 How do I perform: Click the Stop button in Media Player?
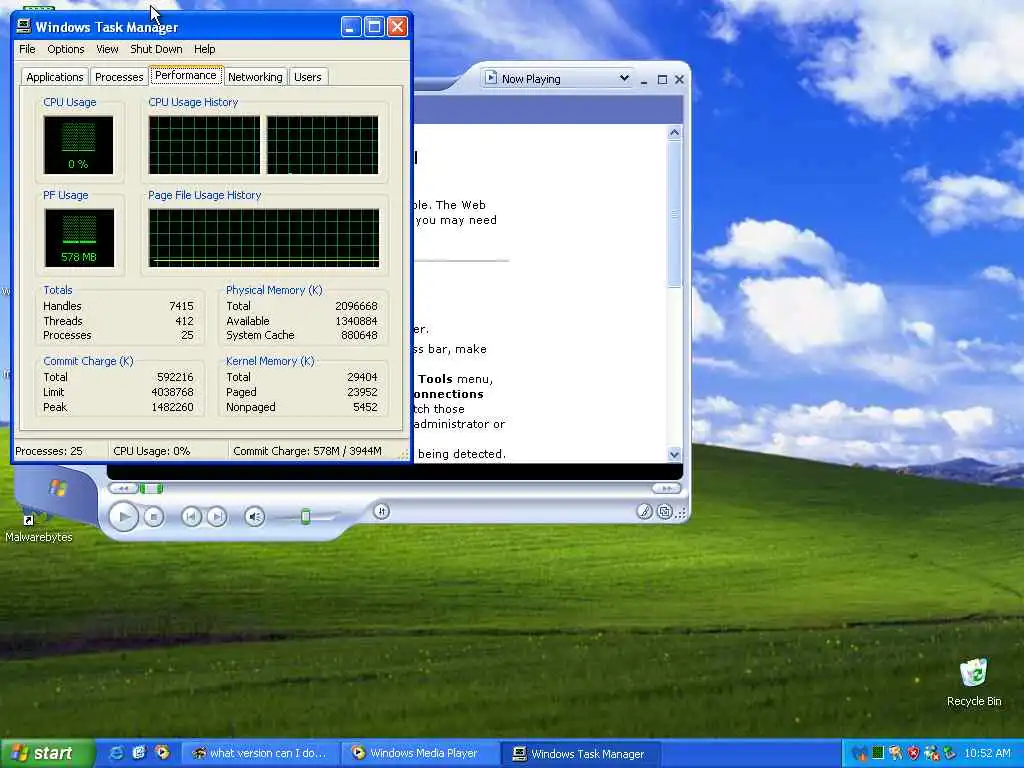(x=153, y=517)
